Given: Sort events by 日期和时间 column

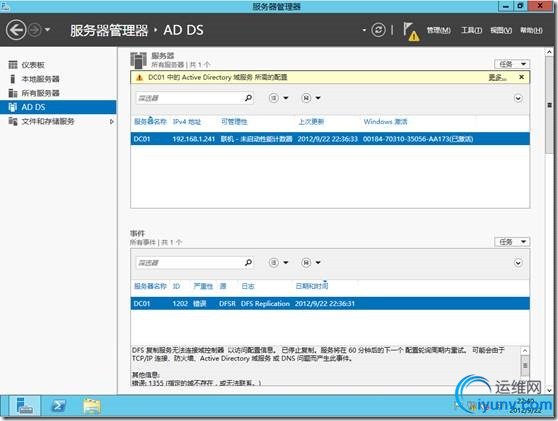Looking at the screenshot, I should pos(312,286).
